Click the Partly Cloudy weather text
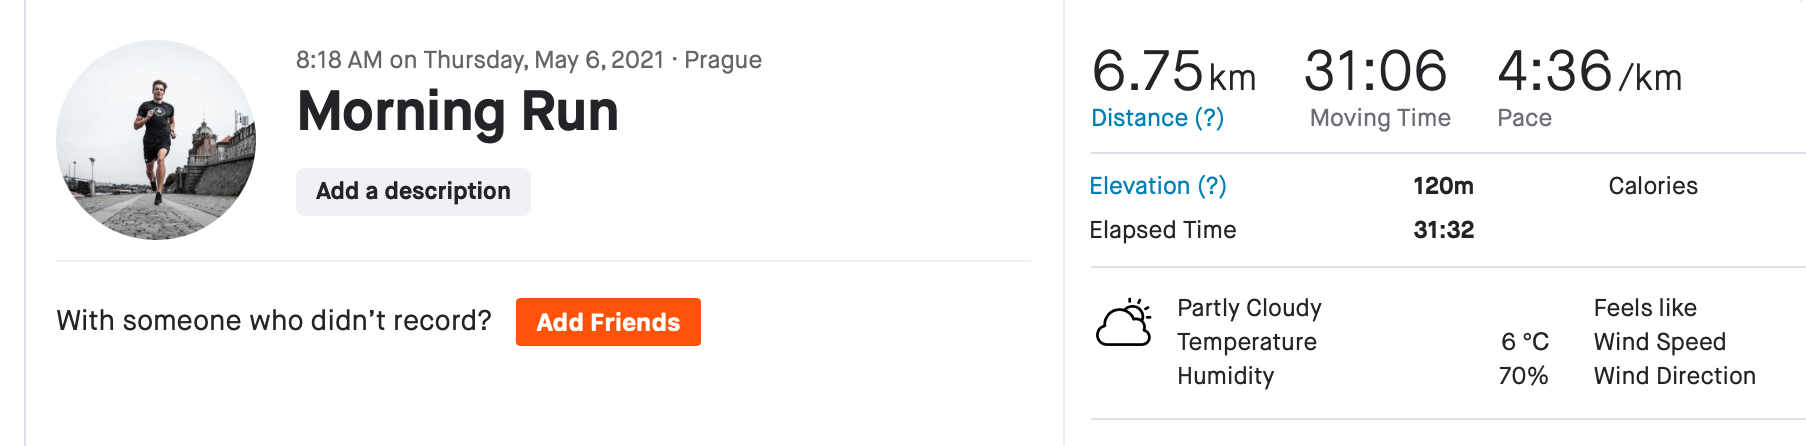The width and height of the screenshot is (1806, 446). pyautogui.click(x=1249, y=308)
